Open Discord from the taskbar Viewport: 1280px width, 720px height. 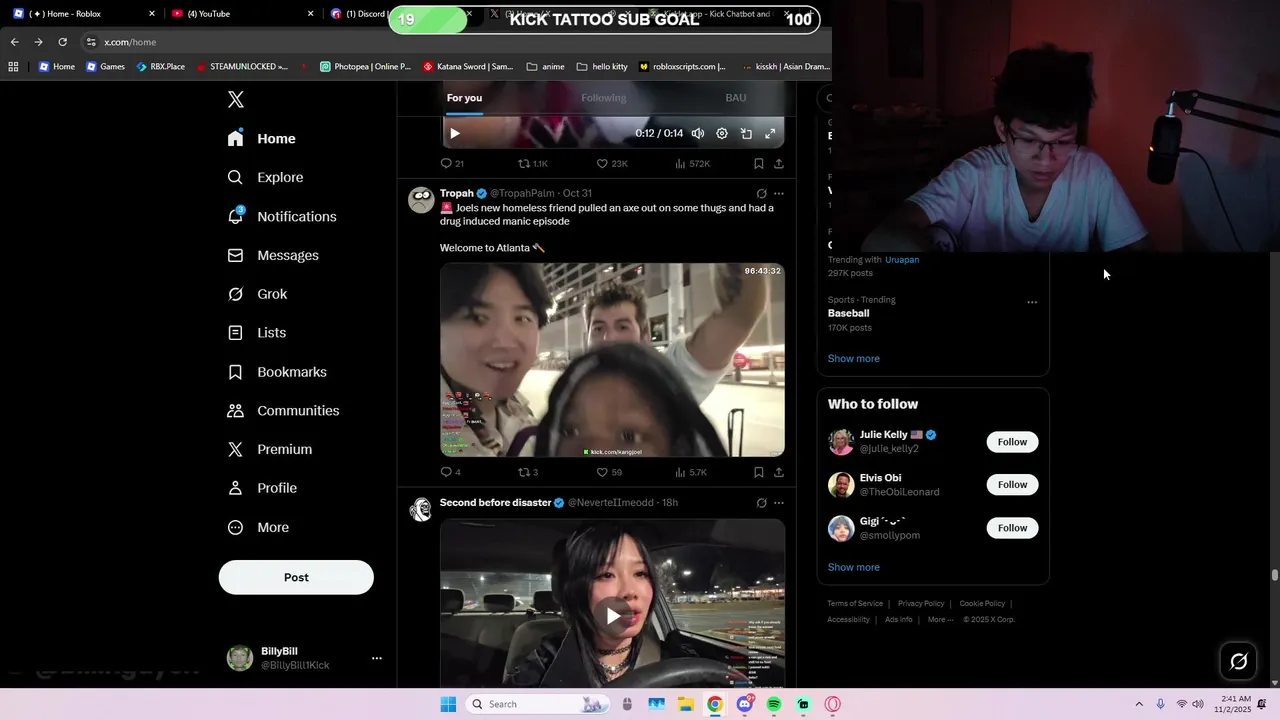click(744, 704)
